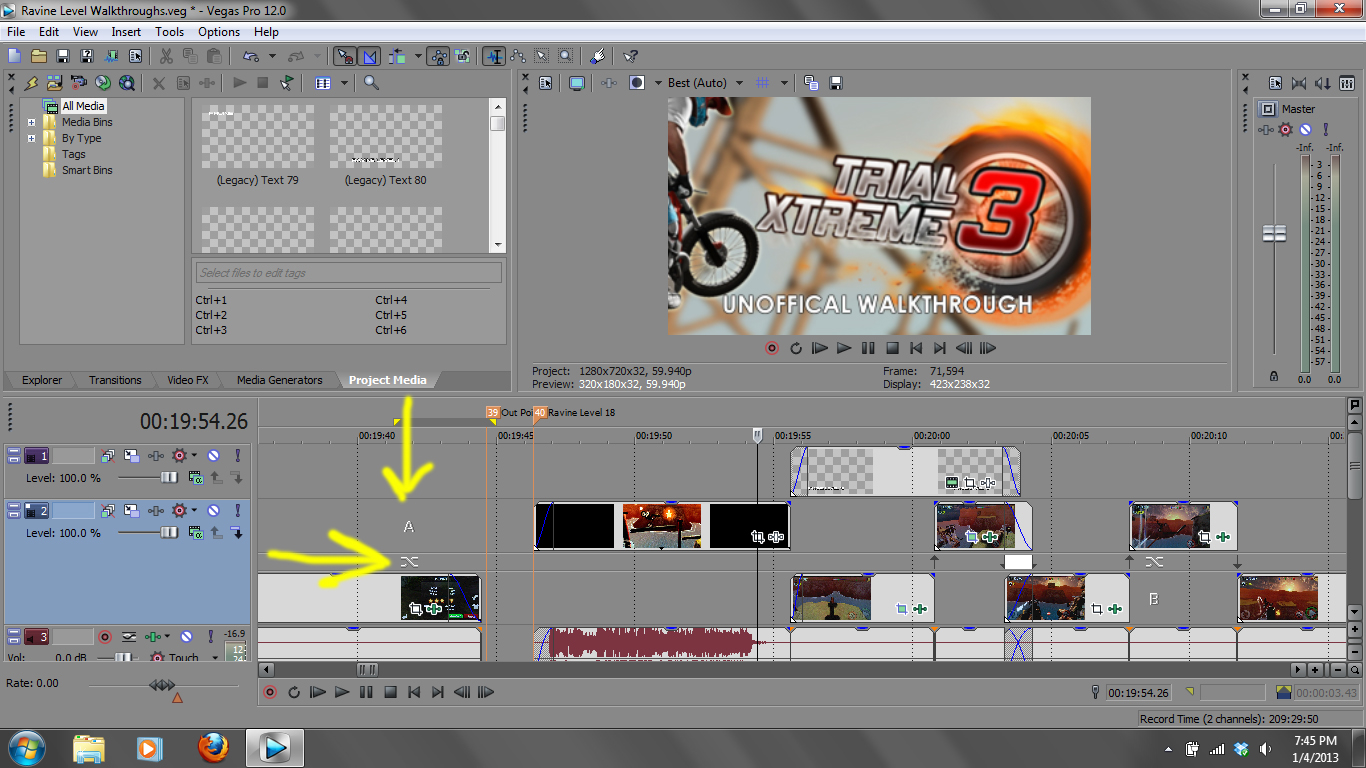Arm audio track 3 for record
The width and height of the screenshot is (1366, 768).
click(x=104, y=636)
